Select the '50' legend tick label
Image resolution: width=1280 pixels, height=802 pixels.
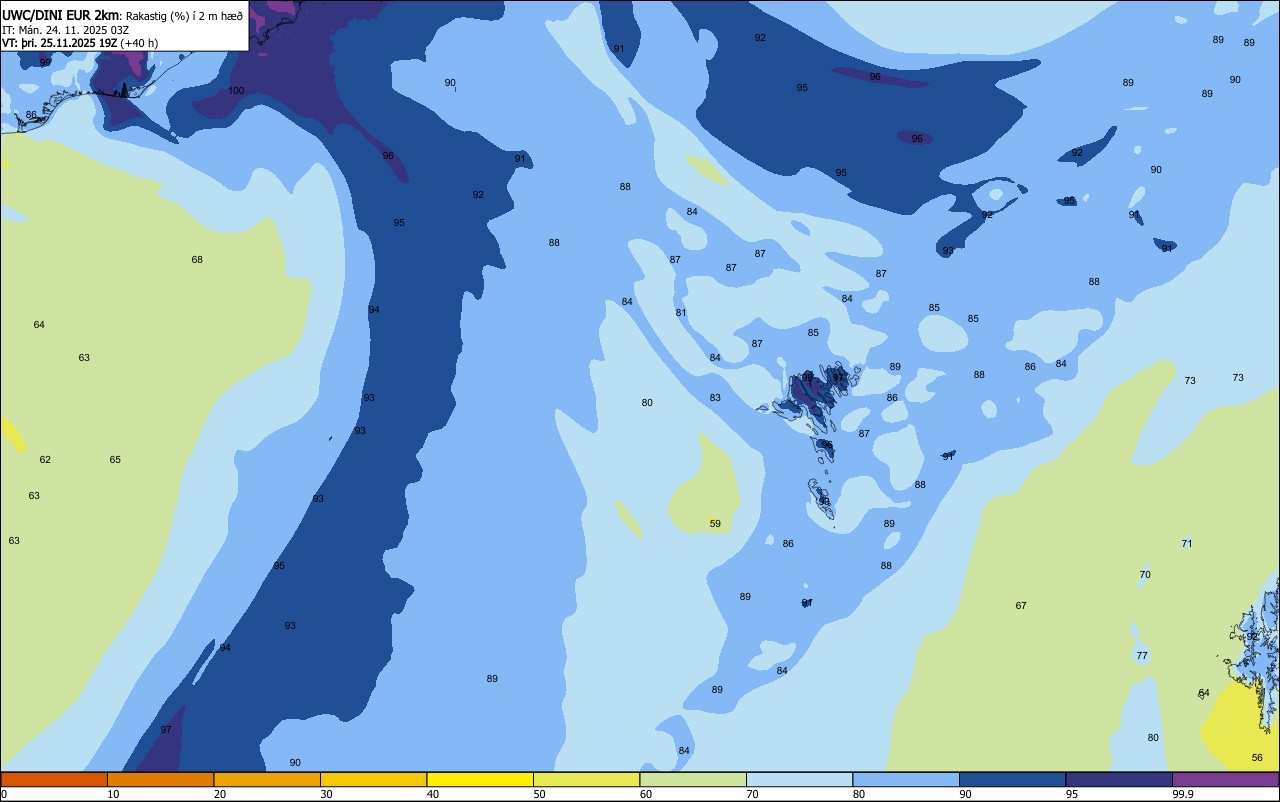(x=539, y=795)
